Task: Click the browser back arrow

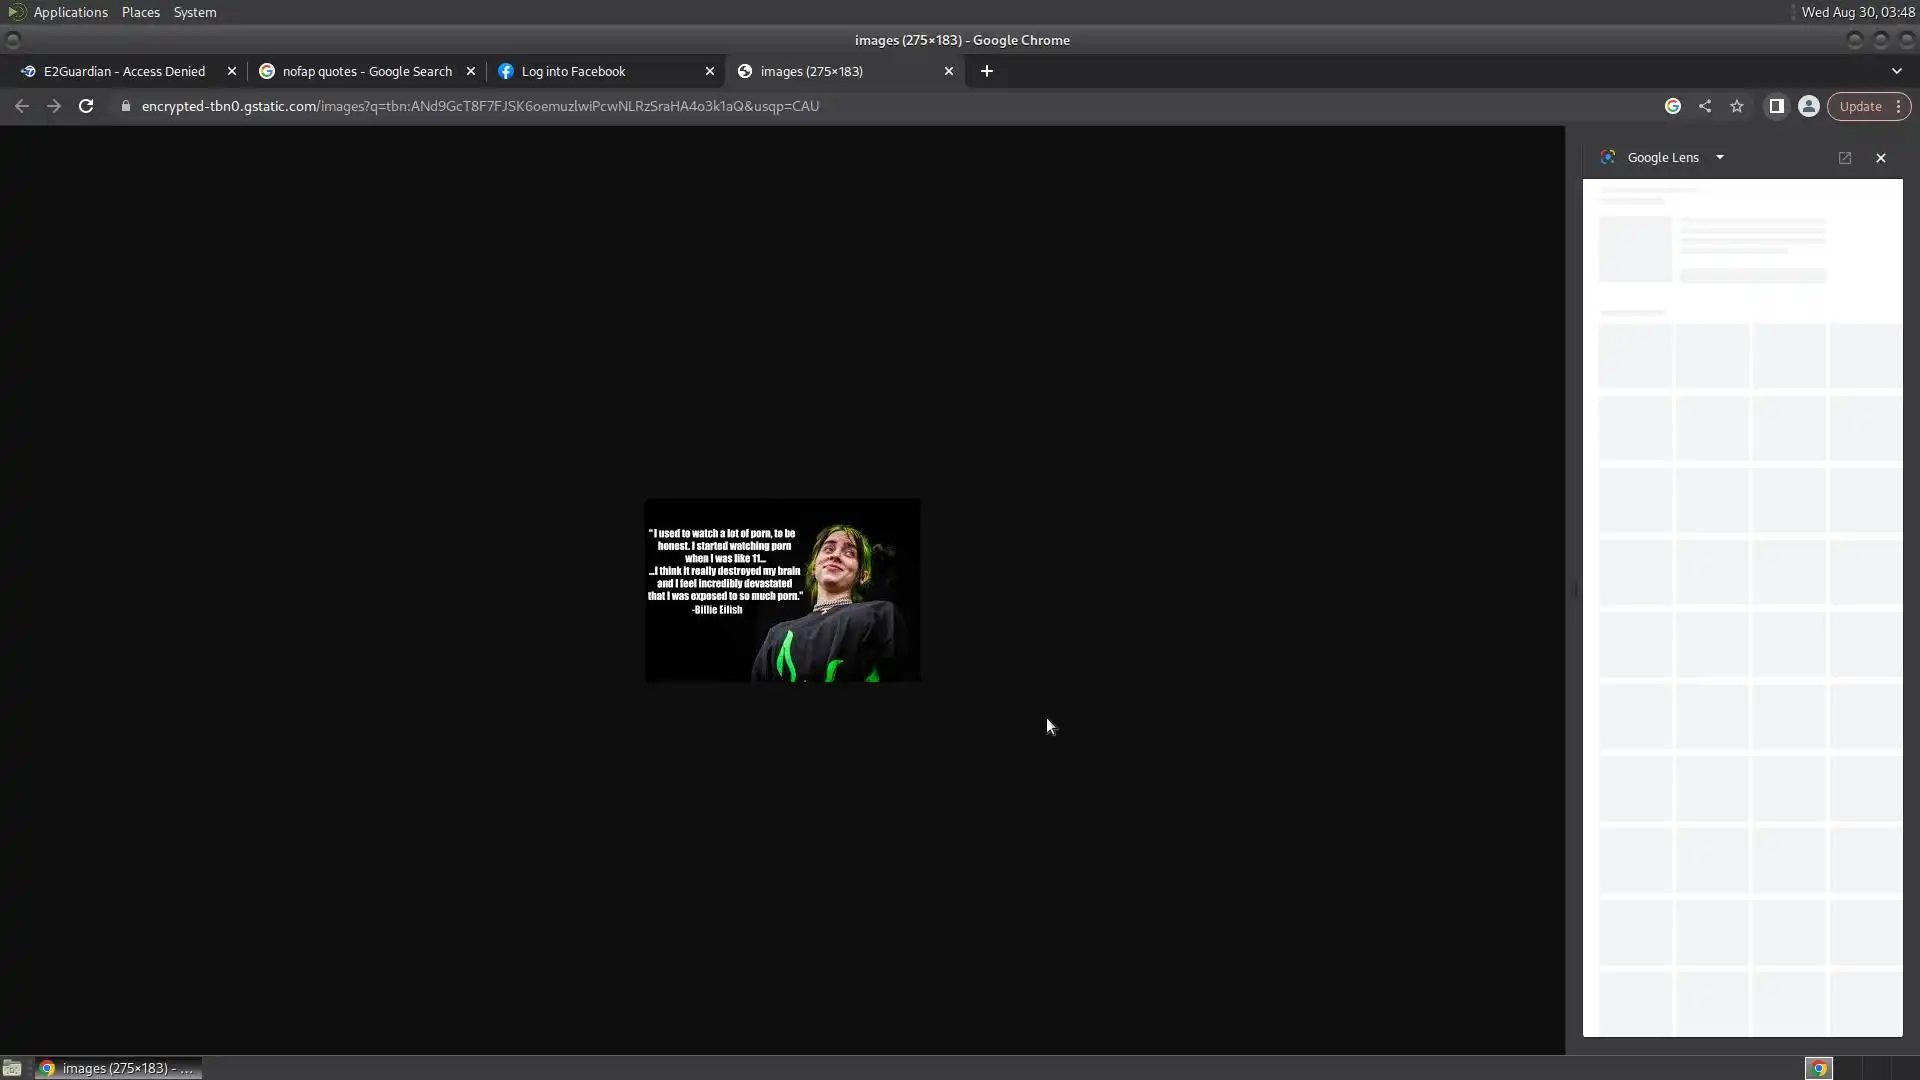Action: pyautogui.click(x=22, y=106)
